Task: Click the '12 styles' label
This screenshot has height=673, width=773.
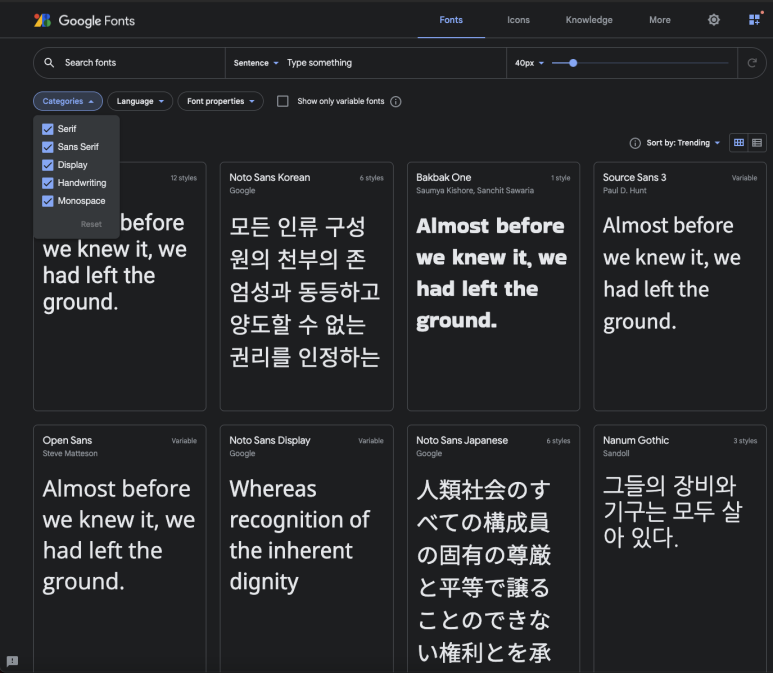Action: tap(183, 178)
